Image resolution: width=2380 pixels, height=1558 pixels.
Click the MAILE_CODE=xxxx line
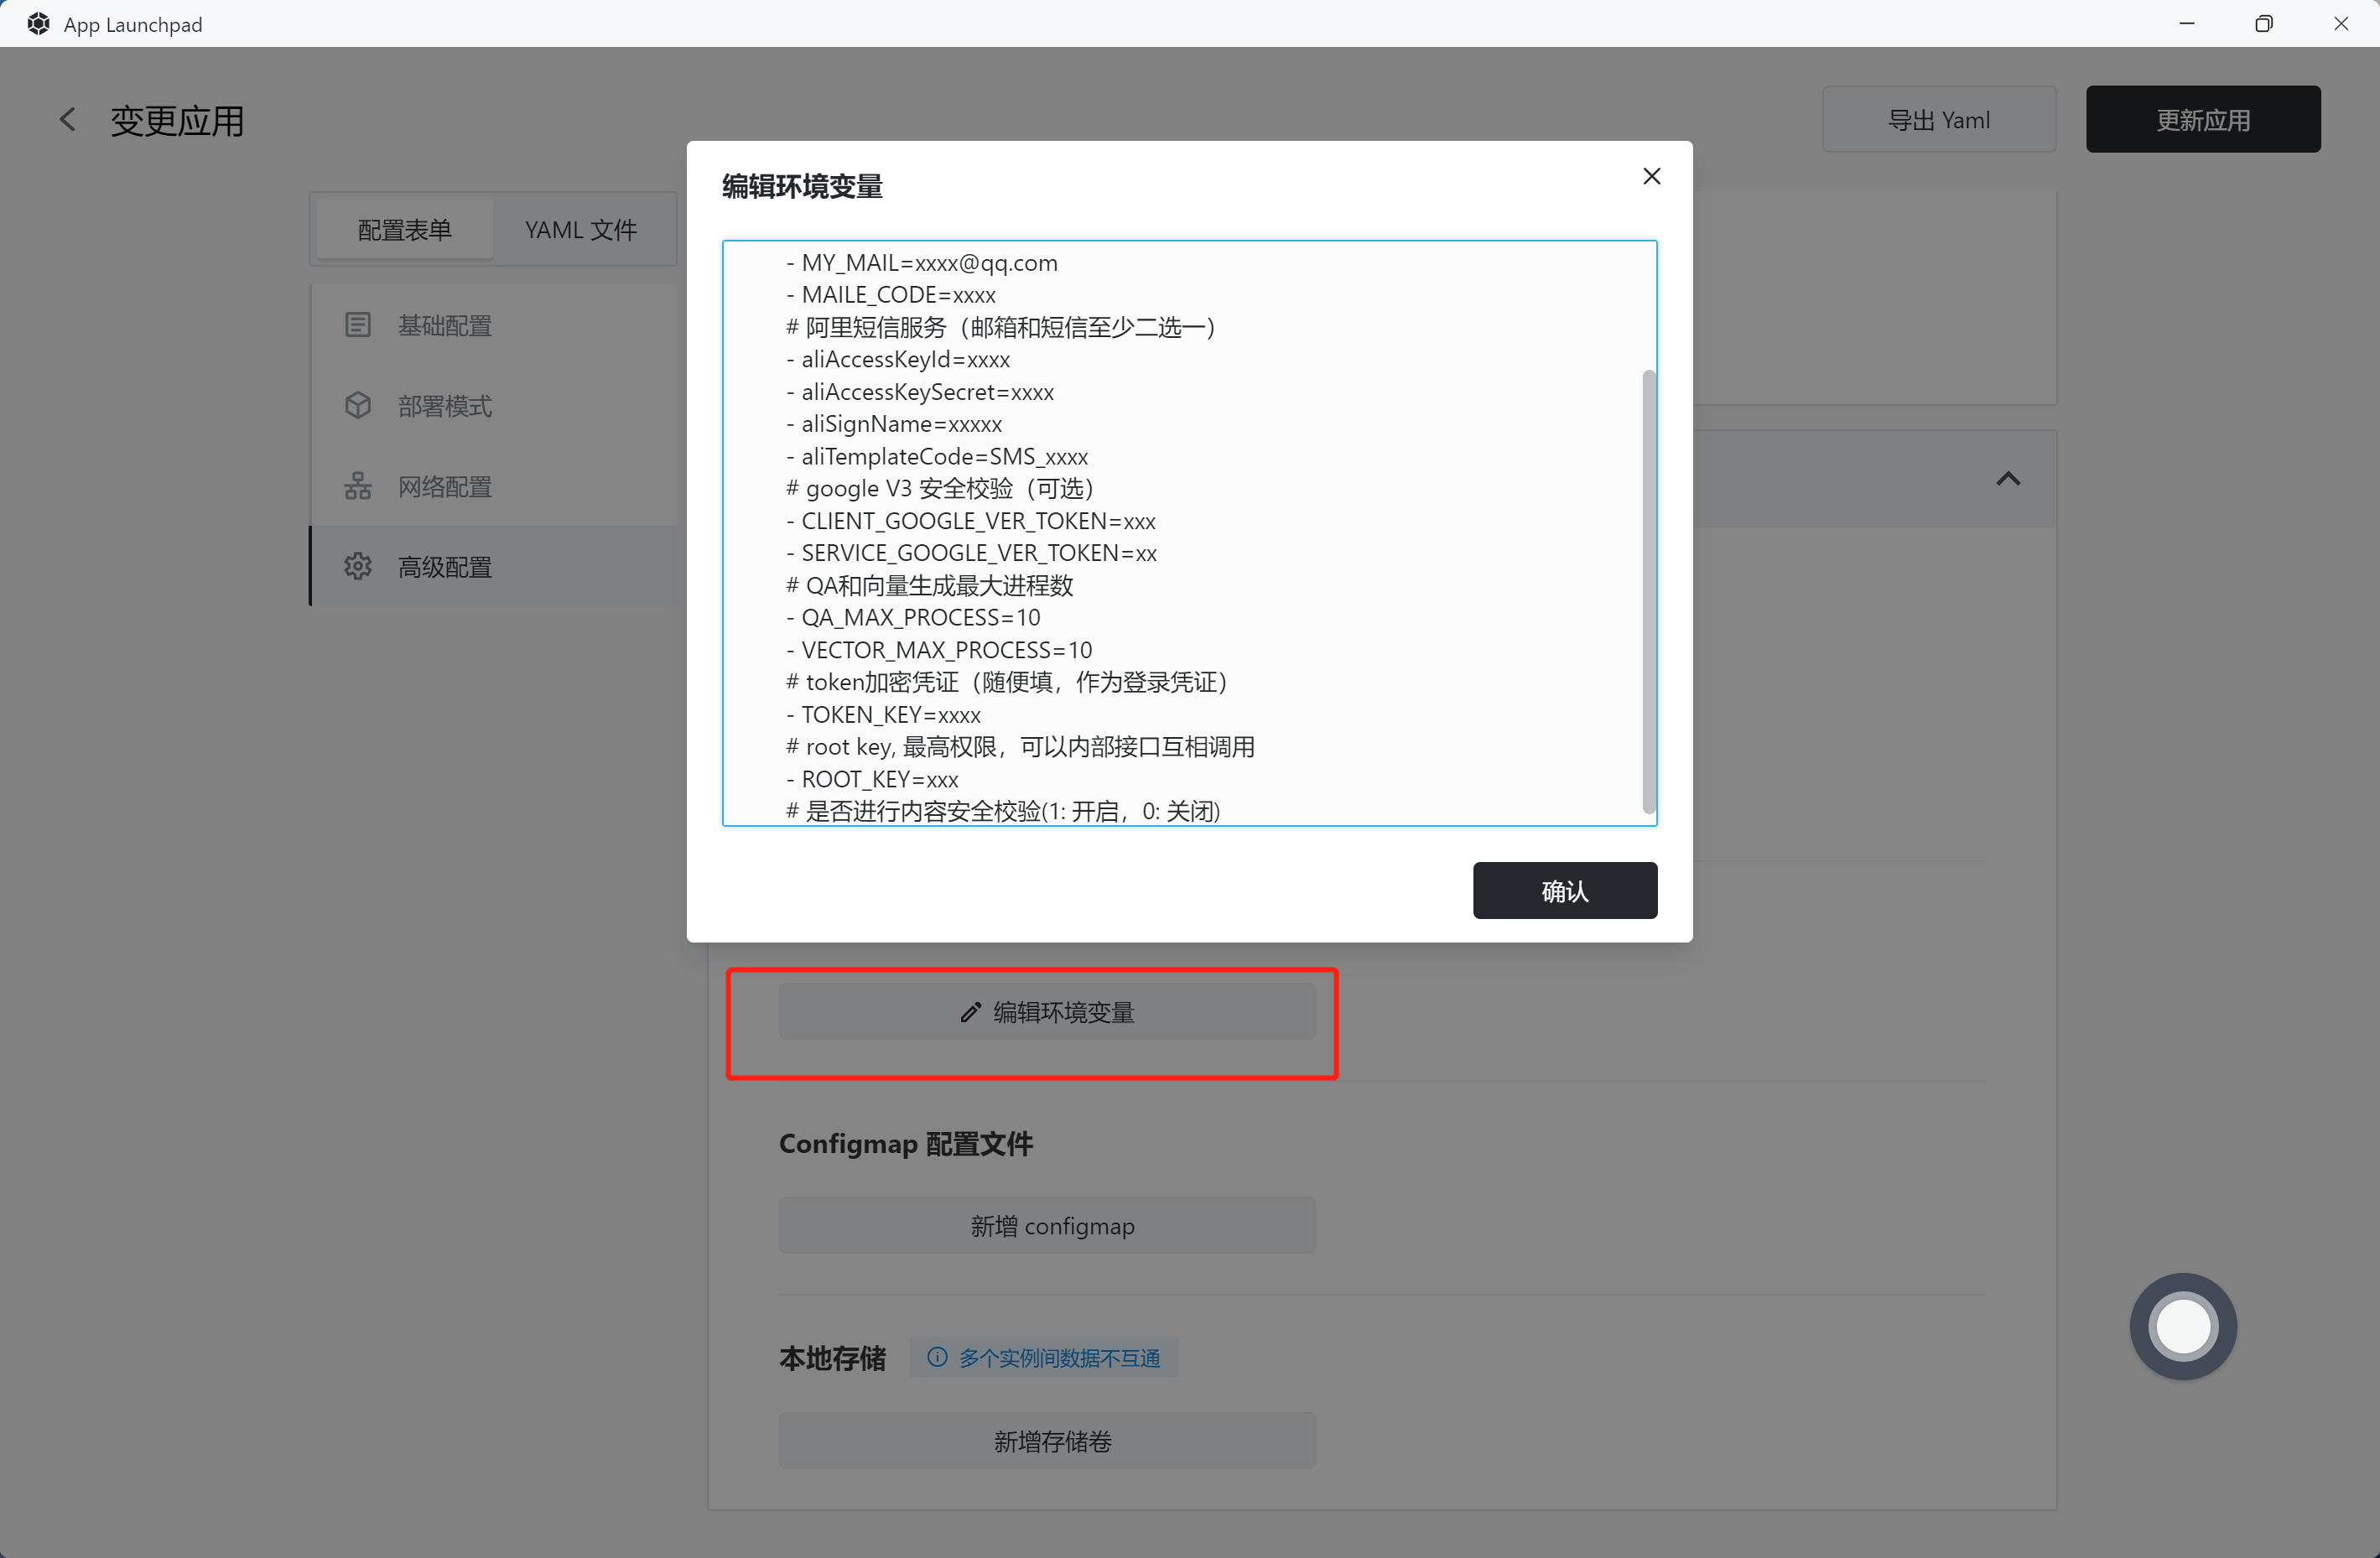tap(890, 295)
